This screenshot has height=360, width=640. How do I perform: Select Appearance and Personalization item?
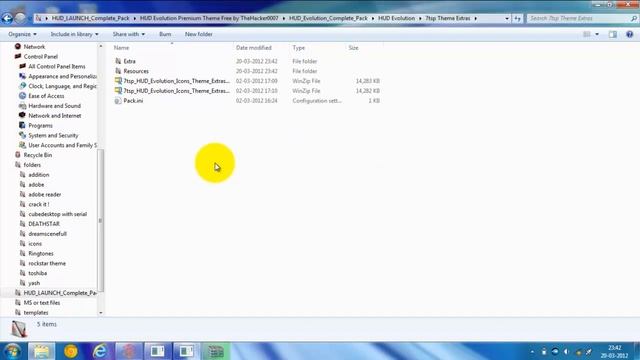point(62,76)
